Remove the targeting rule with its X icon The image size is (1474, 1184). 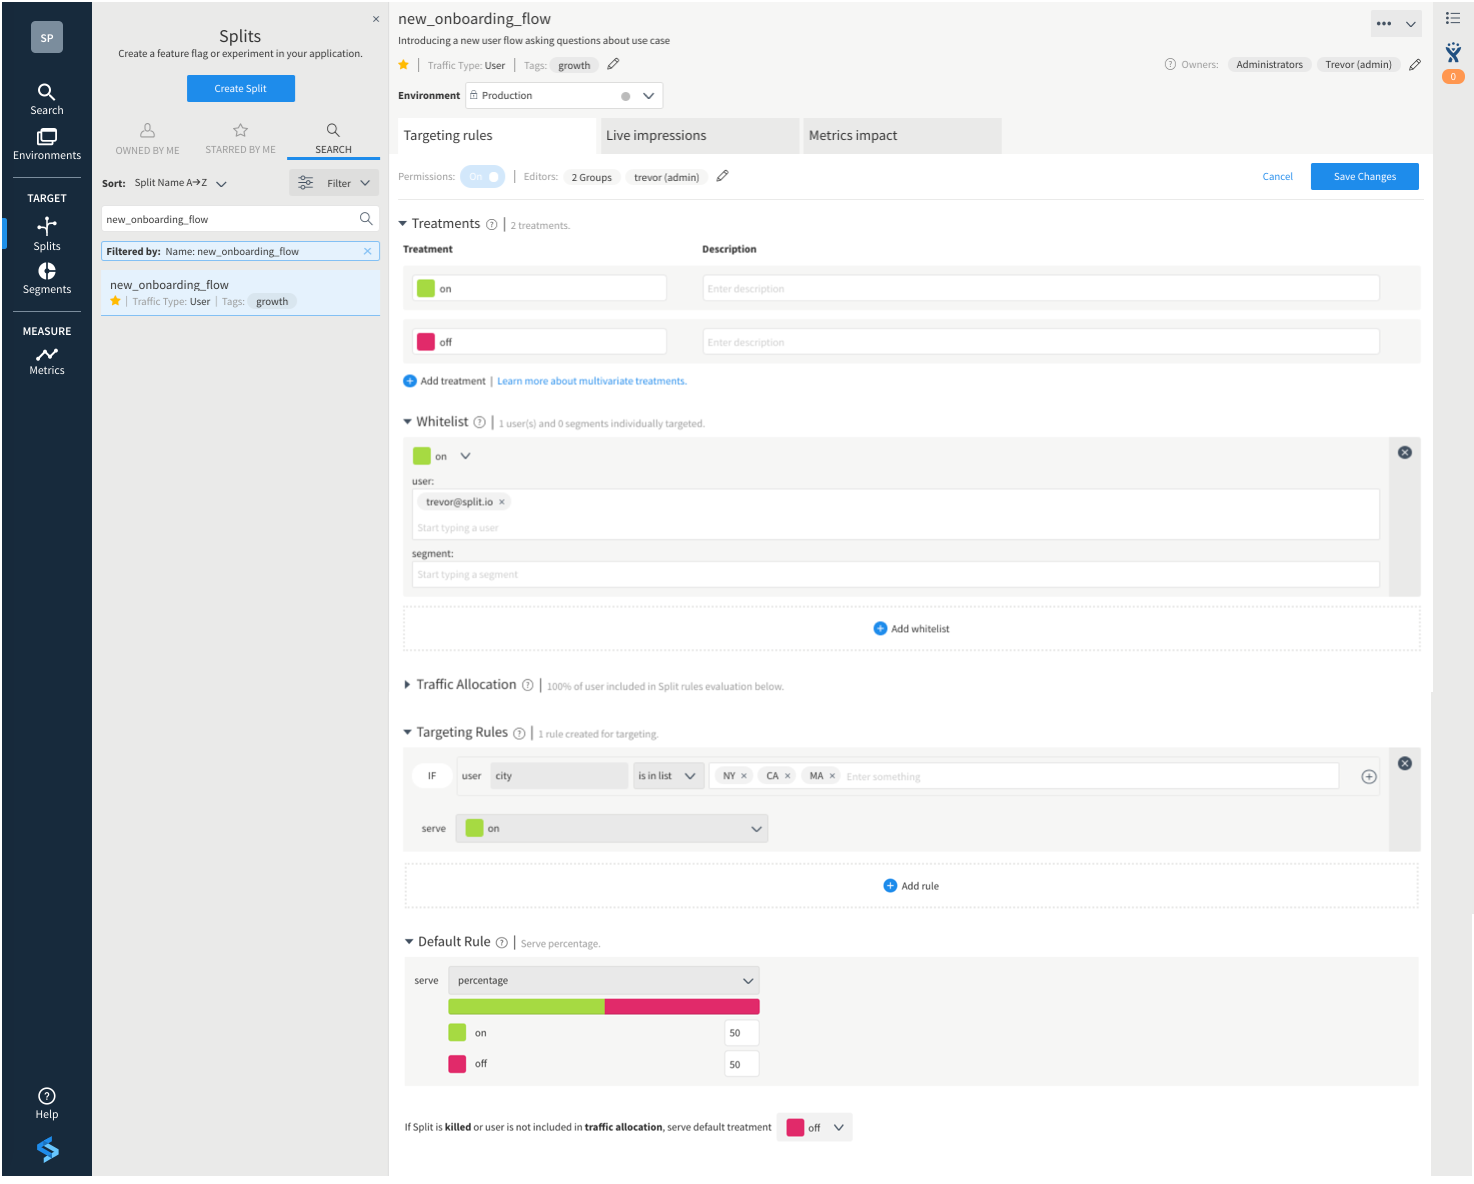1405,763
